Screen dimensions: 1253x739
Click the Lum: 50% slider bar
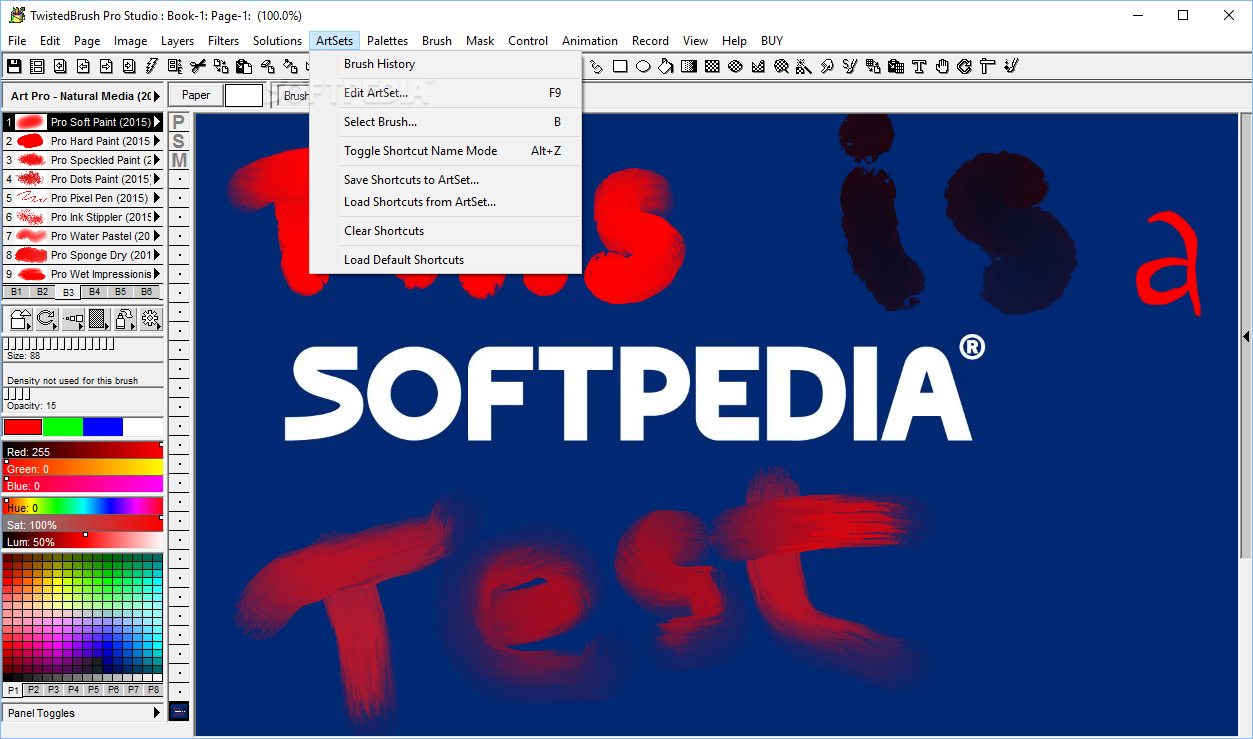(x=83, y=542)
